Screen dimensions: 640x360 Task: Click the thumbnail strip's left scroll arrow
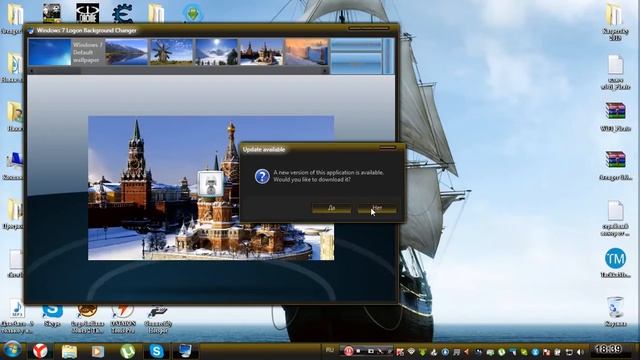click(31, 71)
